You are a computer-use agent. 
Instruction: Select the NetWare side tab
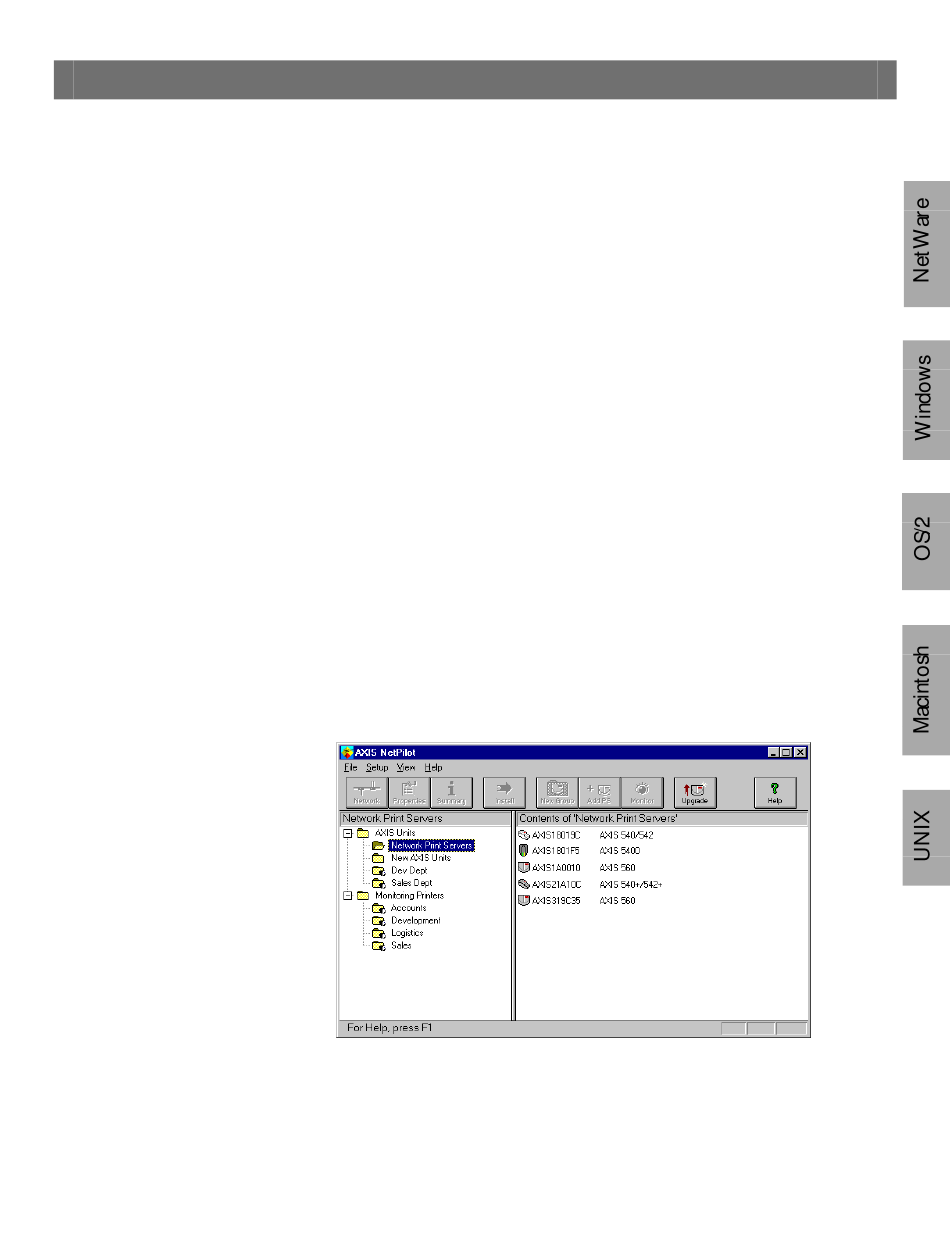tap(928, 245)
